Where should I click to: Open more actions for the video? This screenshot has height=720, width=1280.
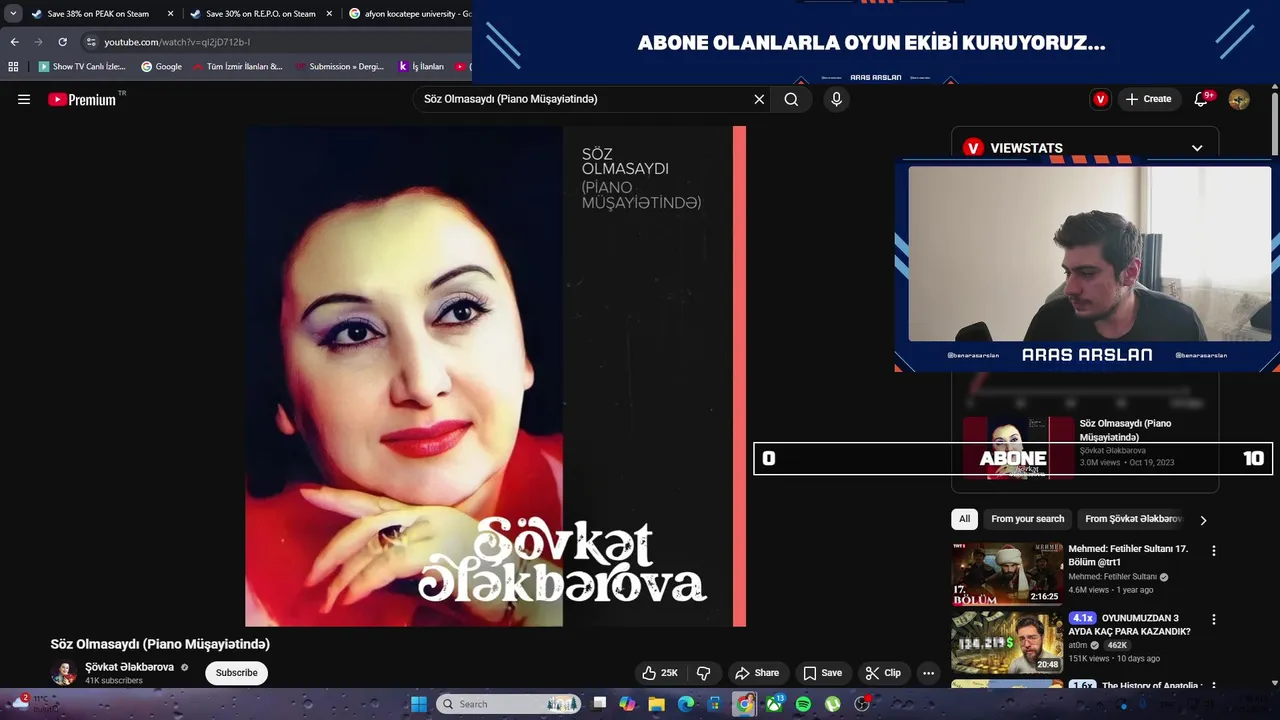(928, 673)
